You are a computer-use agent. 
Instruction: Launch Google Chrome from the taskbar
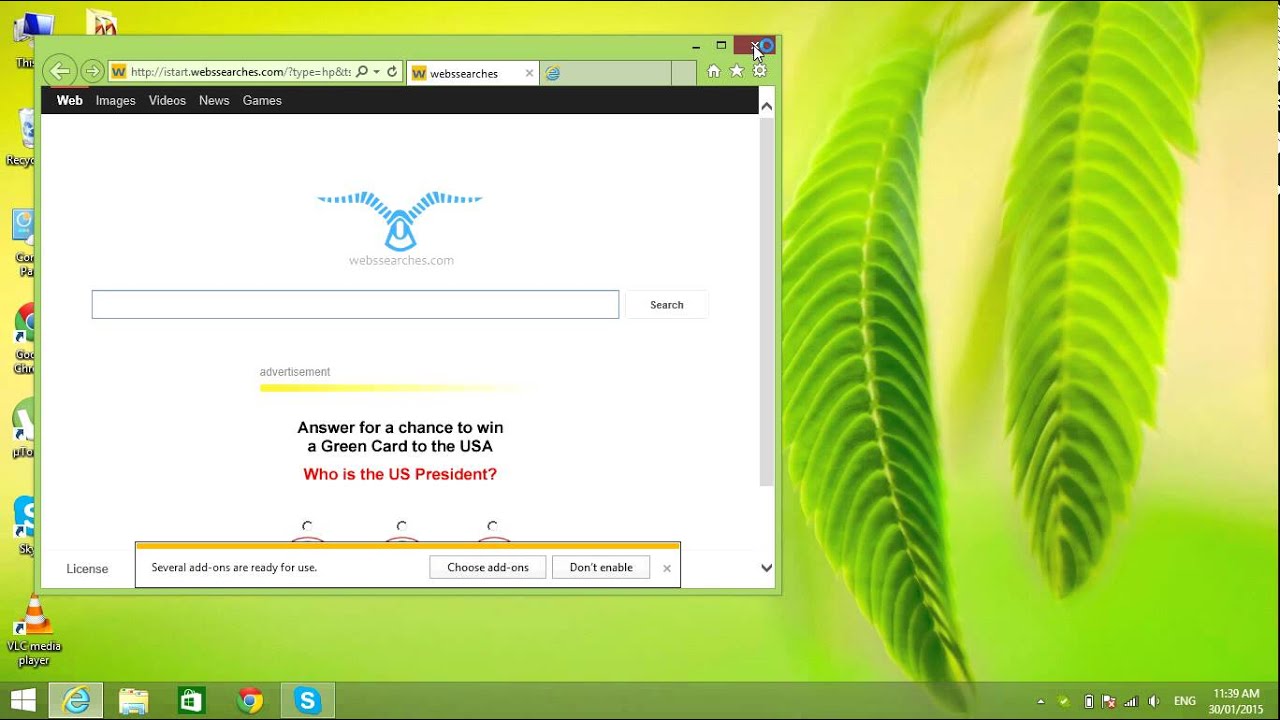(x=250, y=701)
